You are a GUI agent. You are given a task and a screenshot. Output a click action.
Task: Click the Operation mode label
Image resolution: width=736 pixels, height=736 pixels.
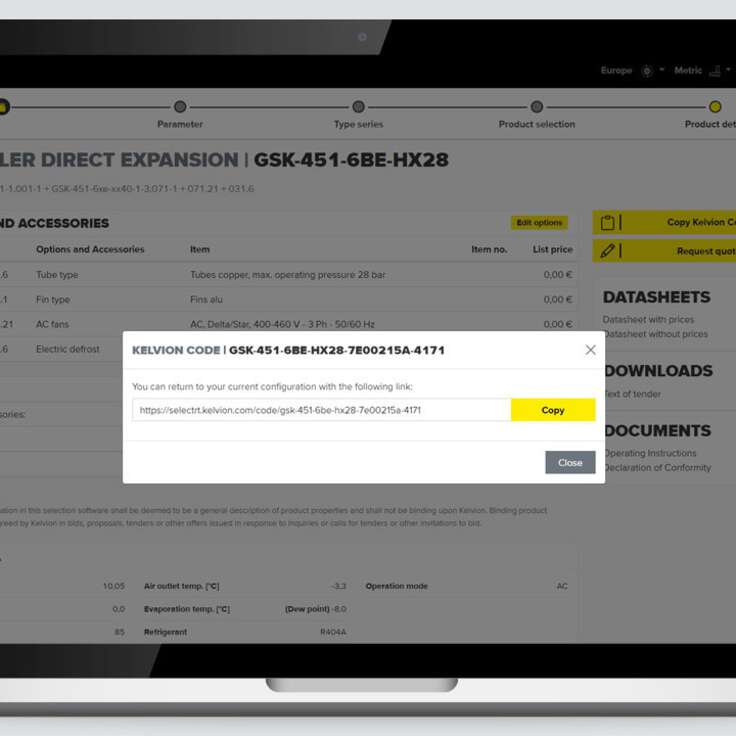397,586
